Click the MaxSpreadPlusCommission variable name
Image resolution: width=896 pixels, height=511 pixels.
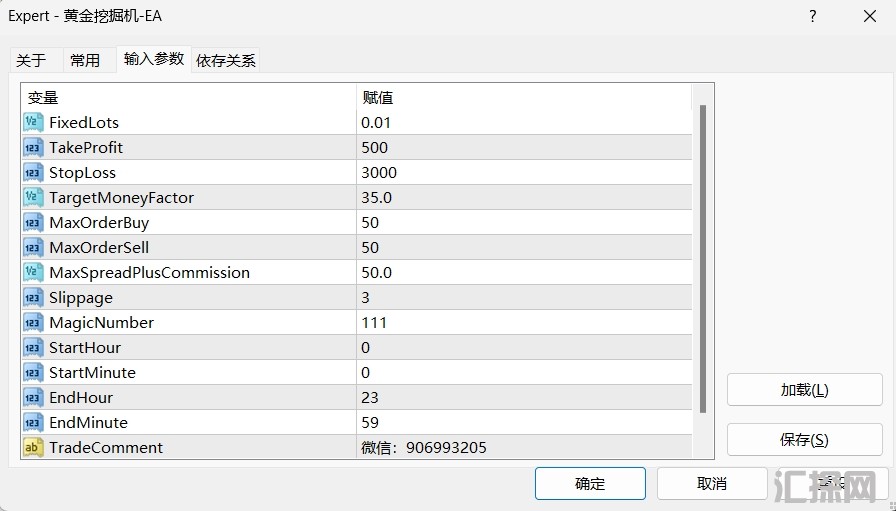150,273
